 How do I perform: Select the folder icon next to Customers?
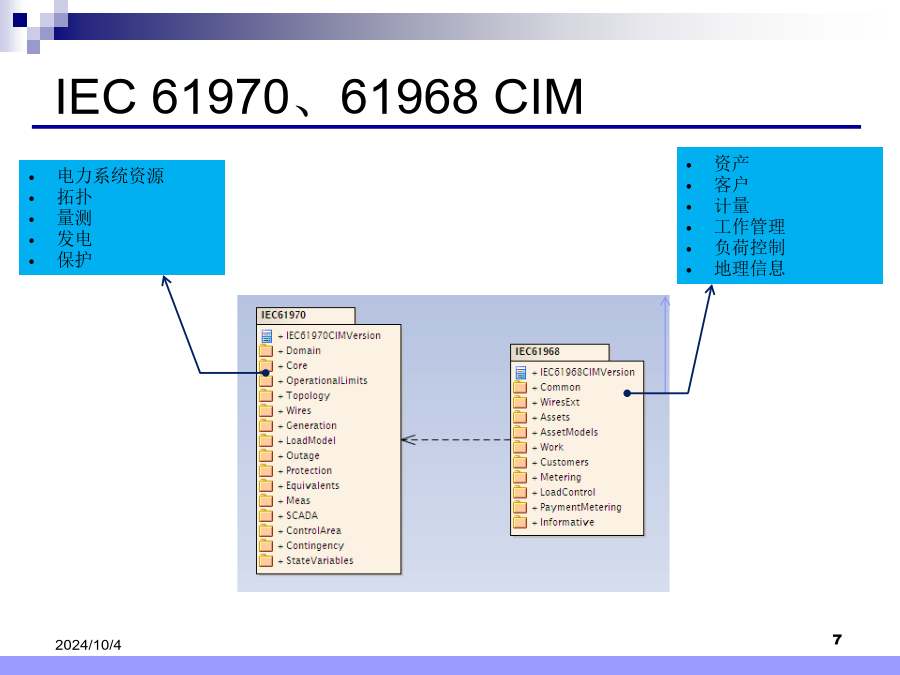[x=520, y=462]
